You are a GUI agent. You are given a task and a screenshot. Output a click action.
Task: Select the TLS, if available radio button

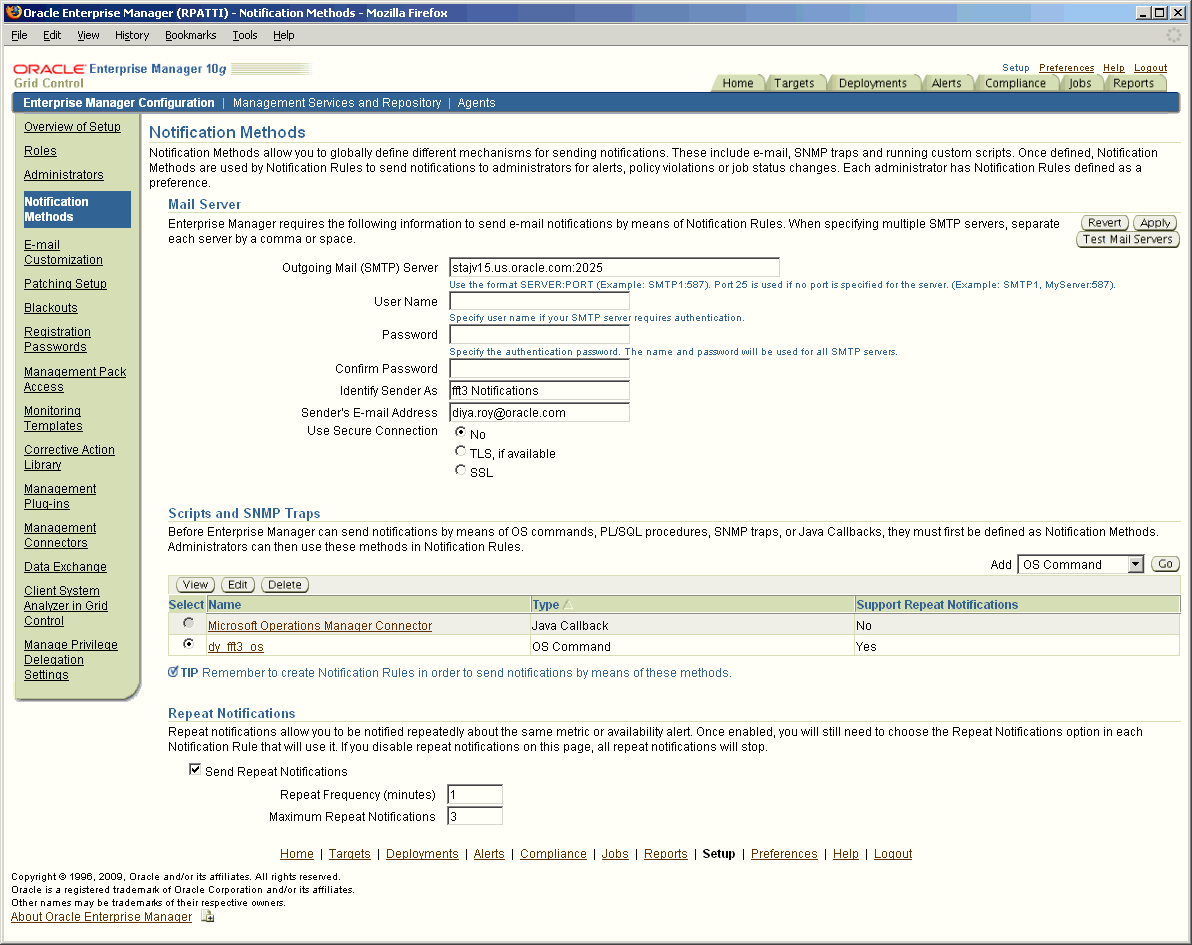tap(460, 452)
